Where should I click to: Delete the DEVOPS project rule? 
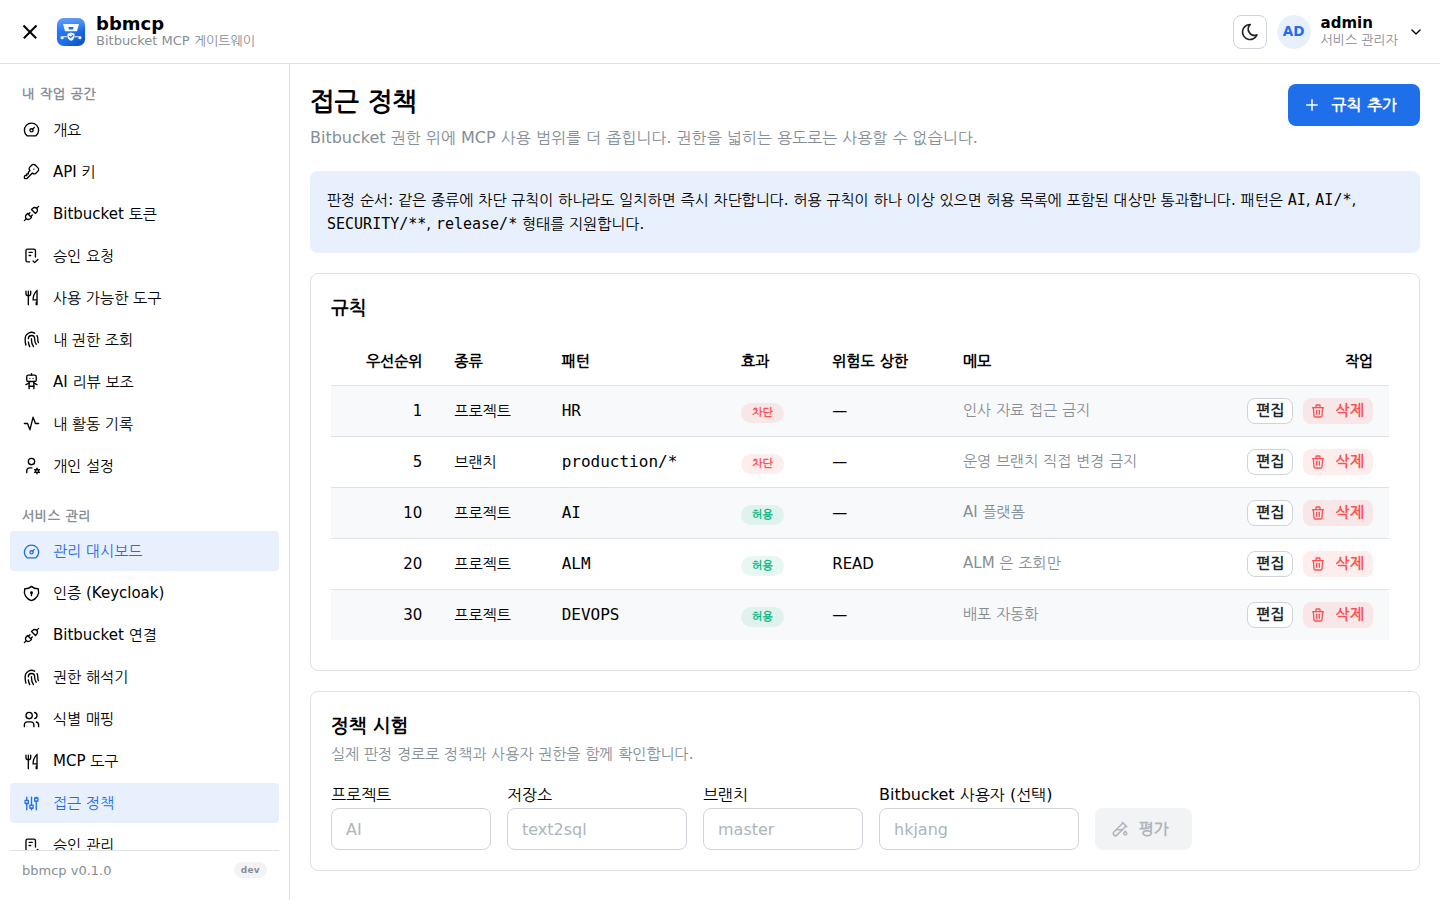[1337, 615]
